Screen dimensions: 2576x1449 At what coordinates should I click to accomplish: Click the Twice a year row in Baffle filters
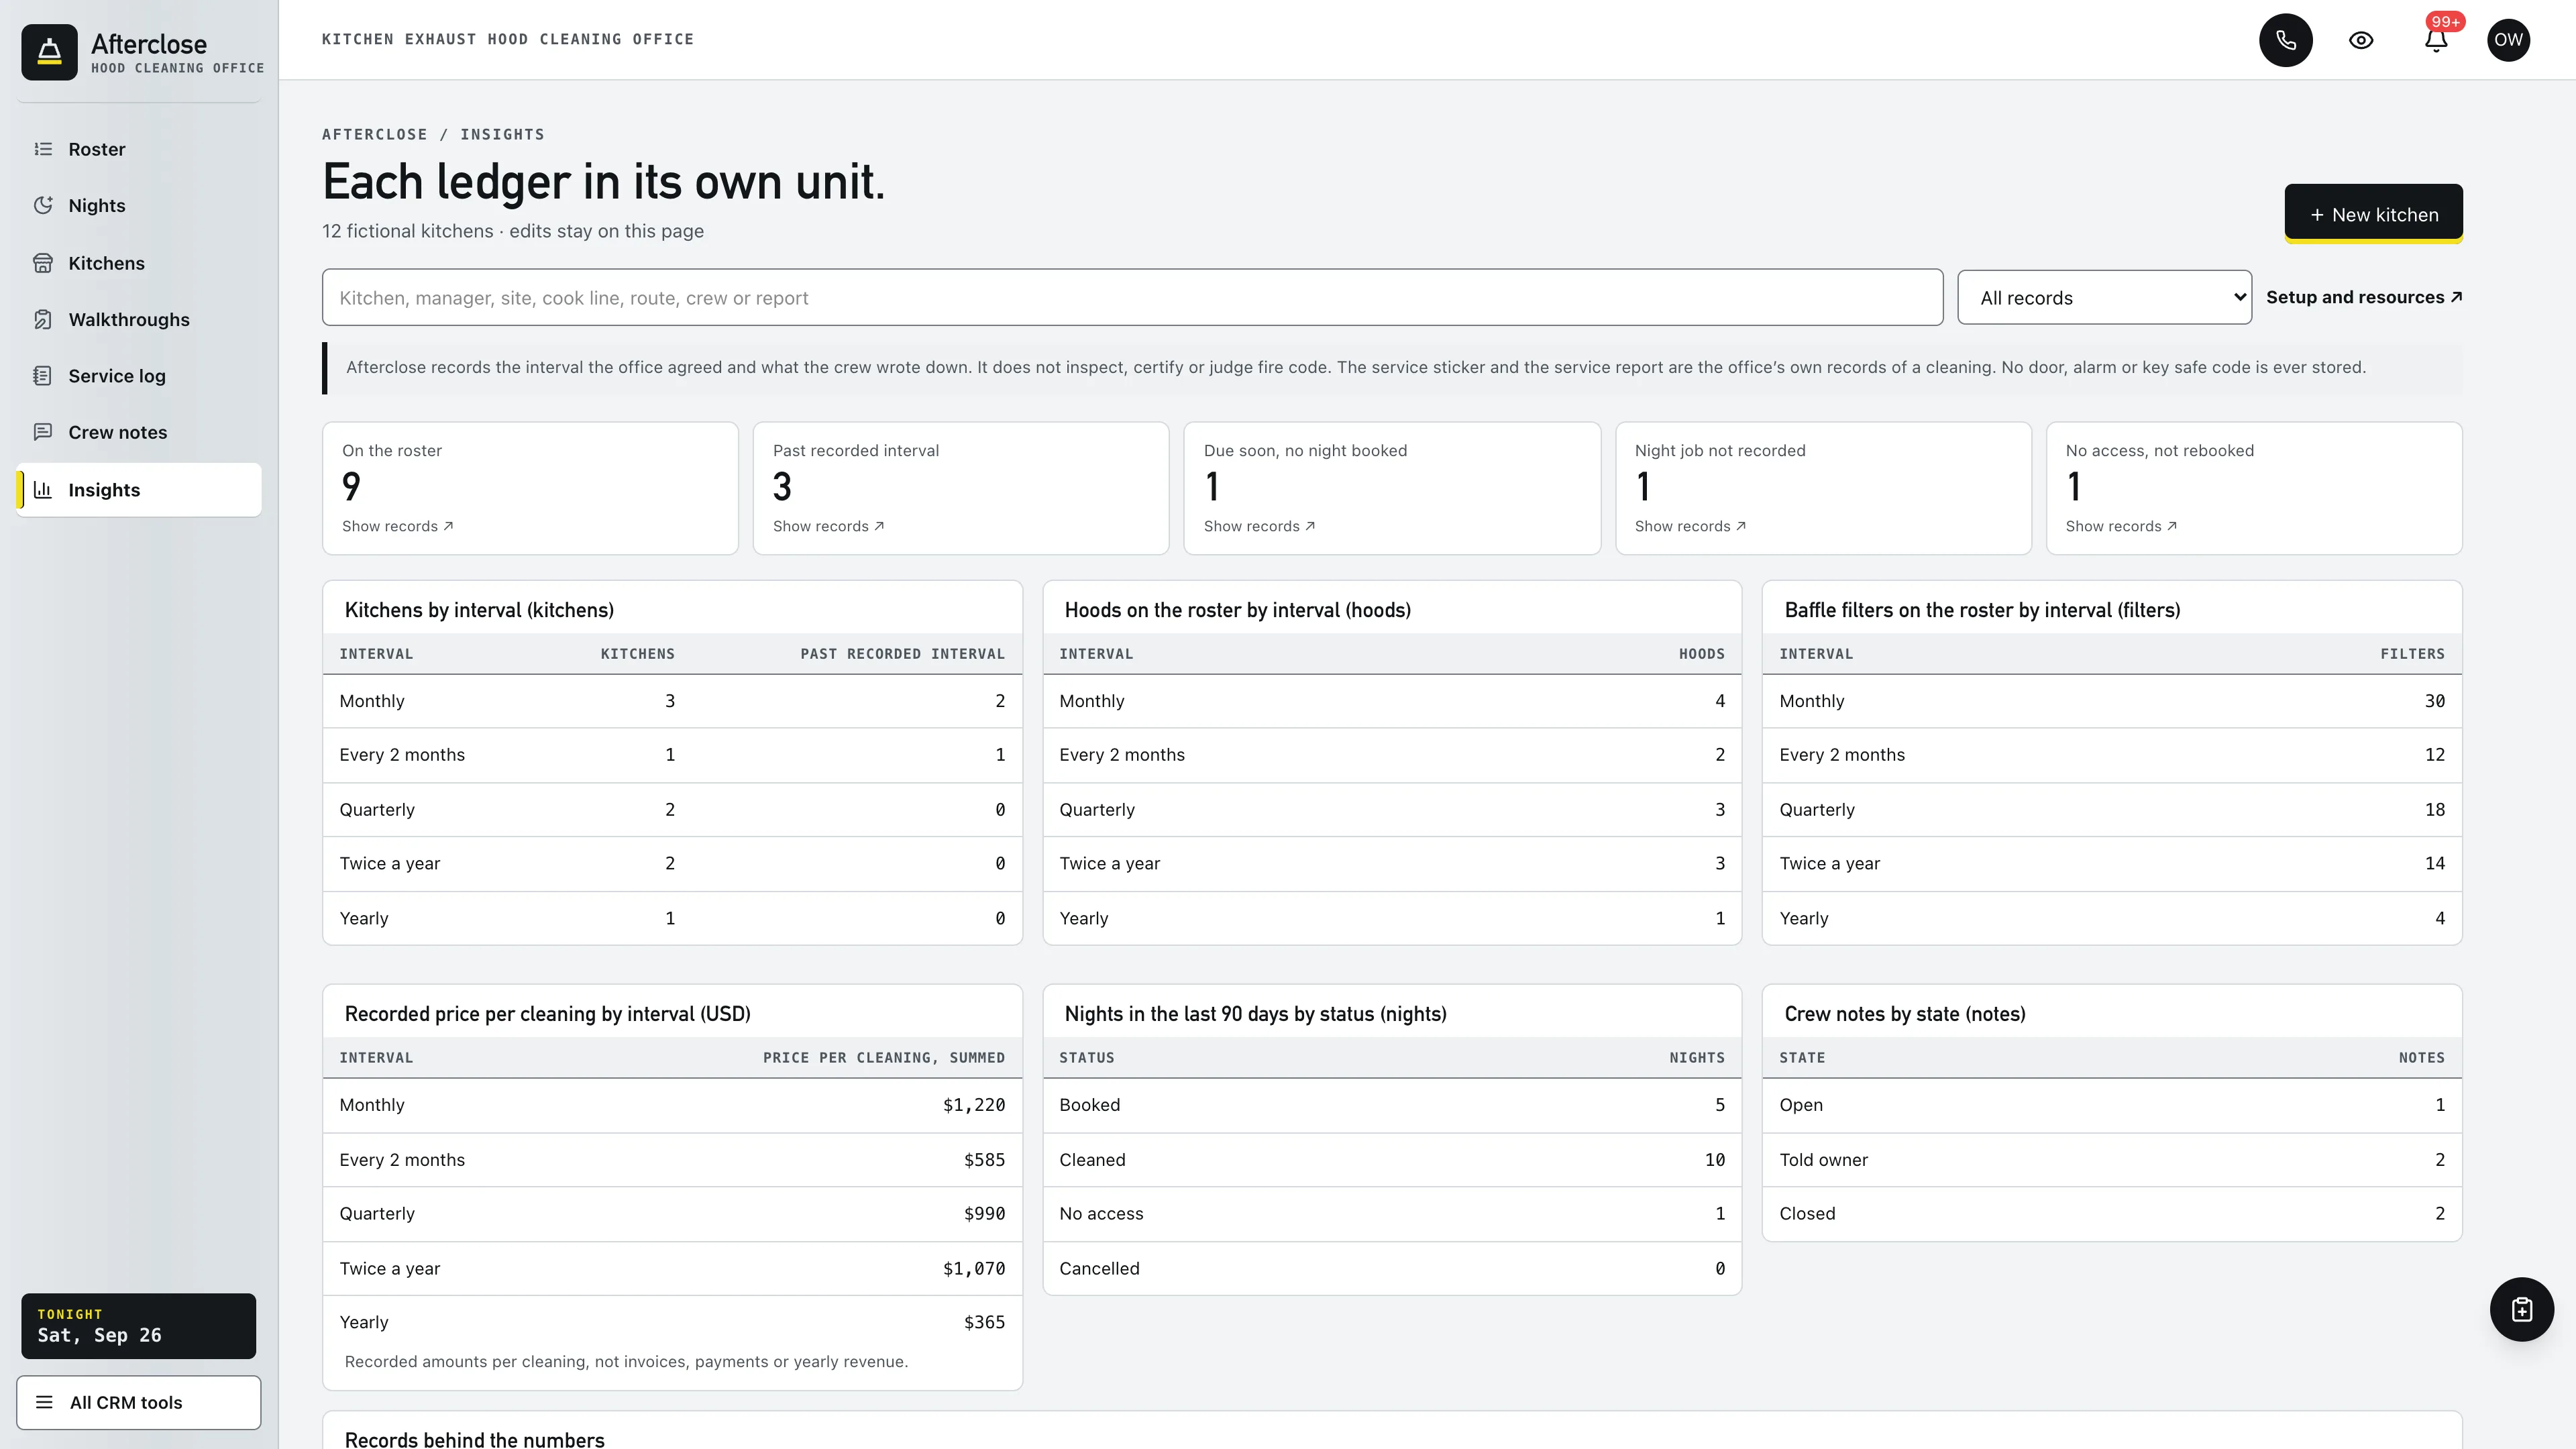(2112, 864)
